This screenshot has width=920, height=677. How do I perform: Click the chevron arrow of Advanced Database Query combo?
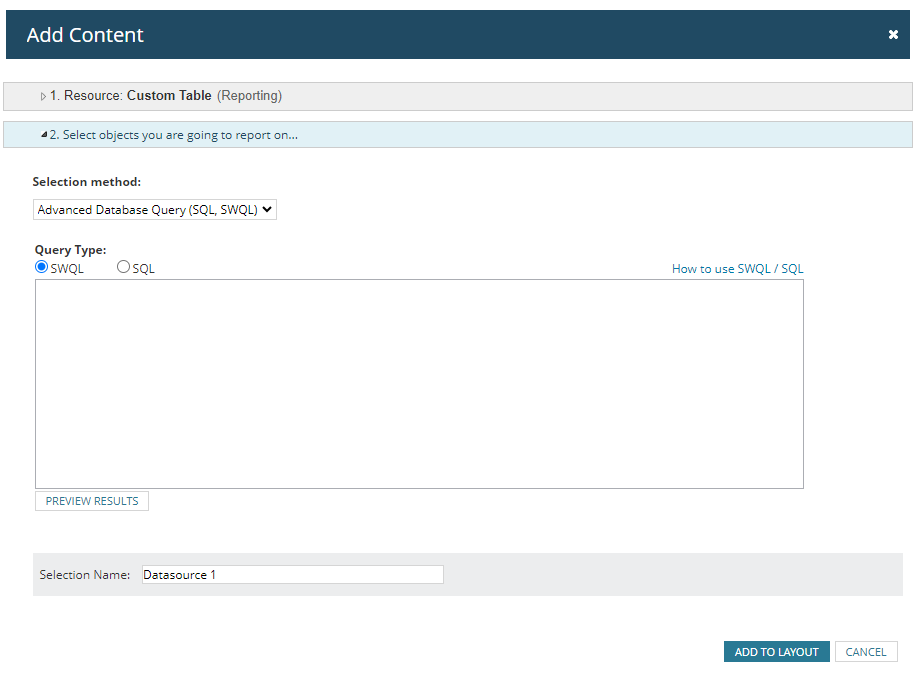(x=267, y=209)
